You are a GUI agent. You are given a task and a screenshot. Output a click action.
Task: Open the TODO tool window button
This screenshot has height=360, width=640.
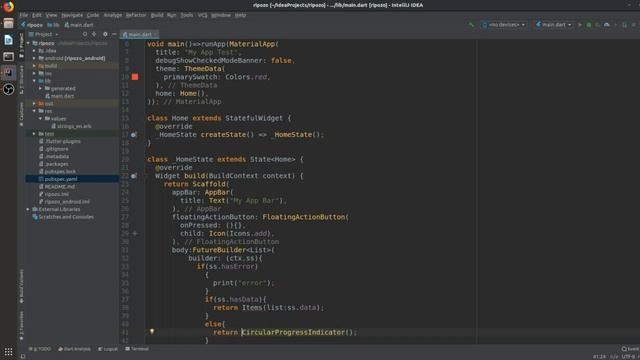tap(40, 349)
